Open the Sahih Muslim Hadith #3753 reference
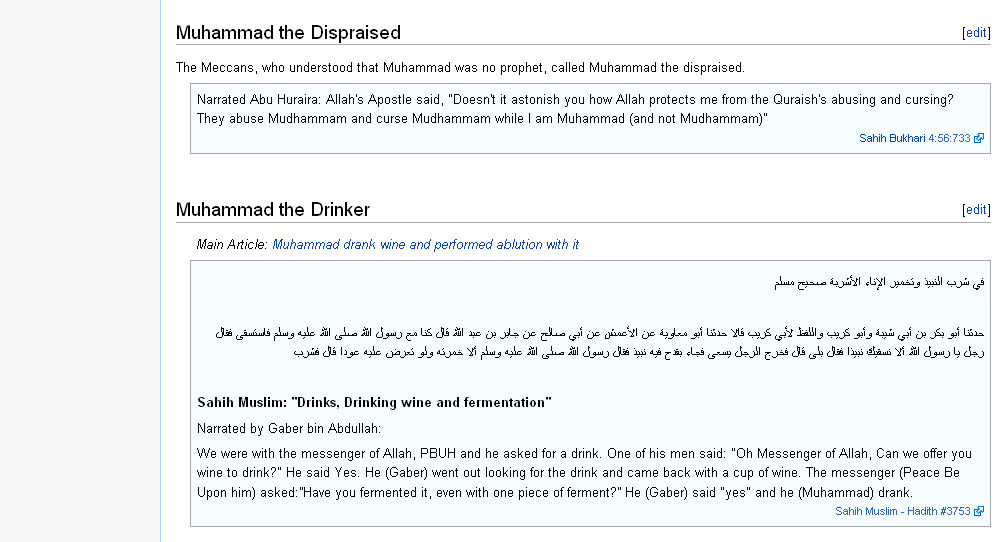999x542 pixels. point(902,511)
